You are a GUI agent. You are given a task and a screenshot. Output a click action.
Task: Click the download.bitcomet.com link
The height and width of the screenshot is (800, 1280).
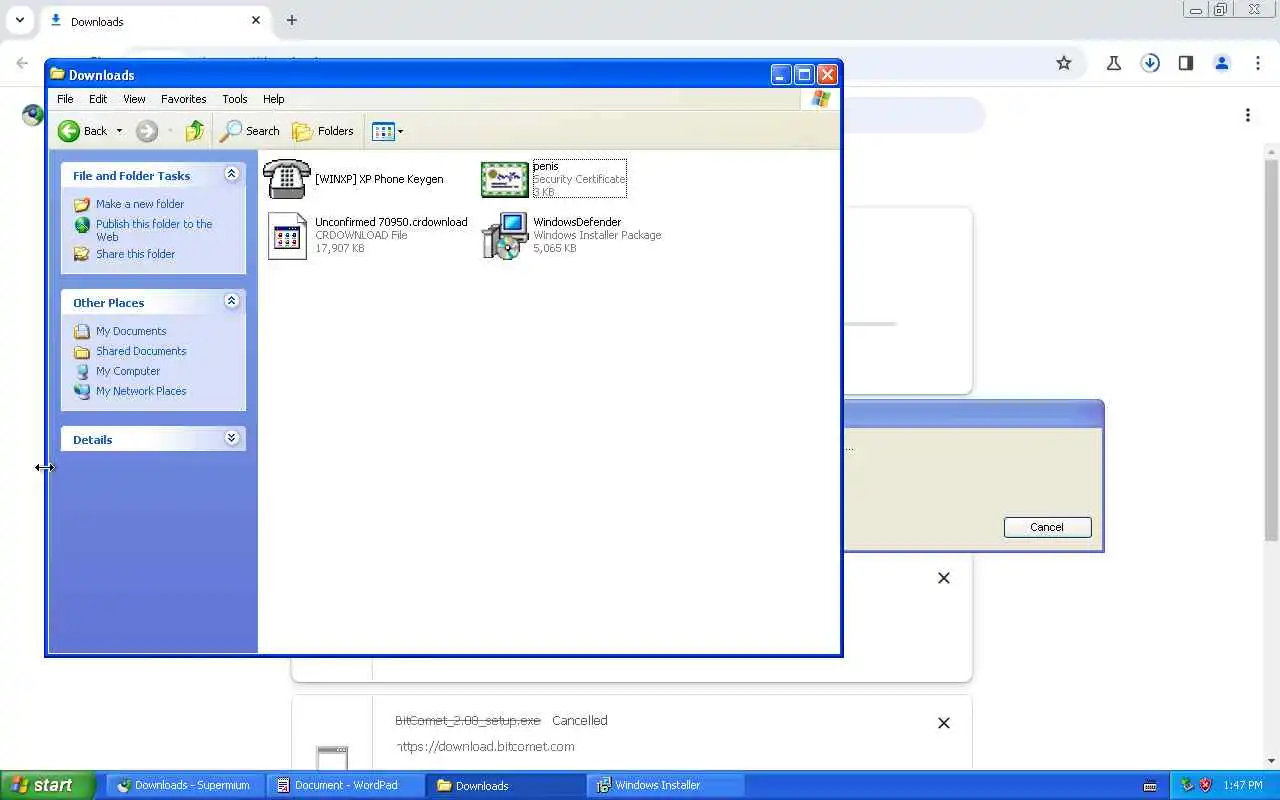click(x=486, y=746)
